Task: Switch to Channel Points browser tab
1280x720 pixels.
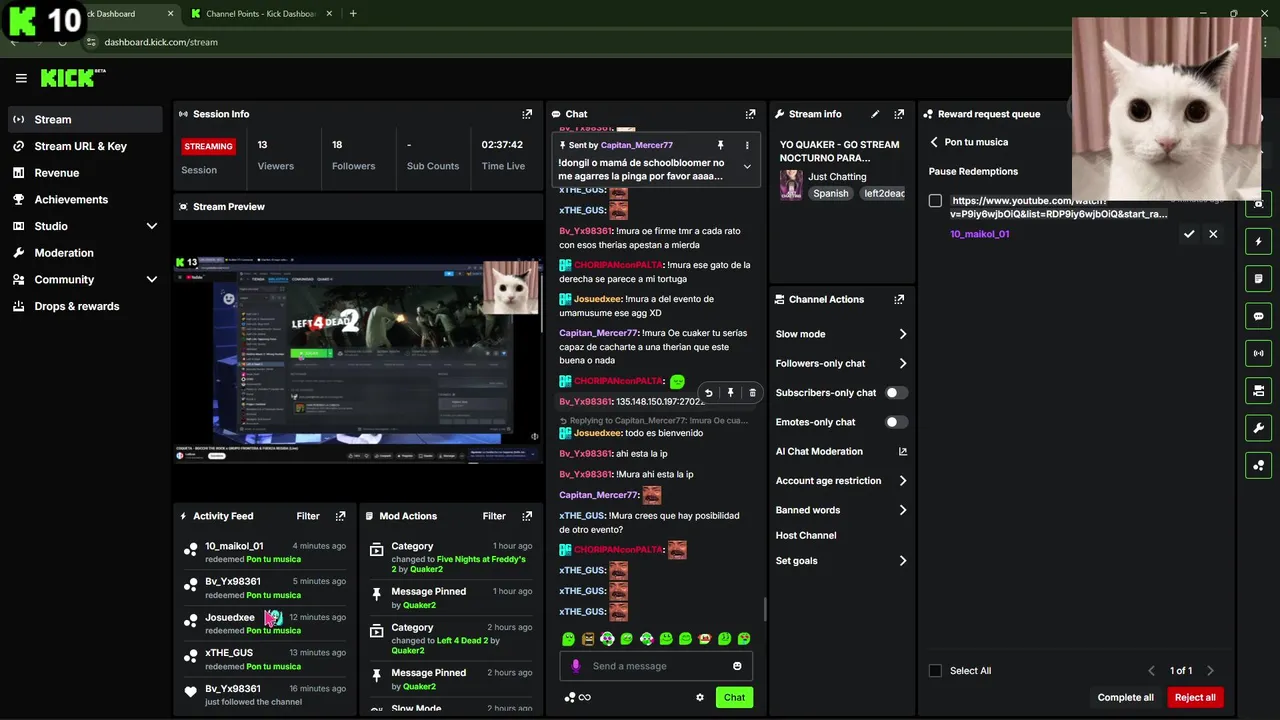Action: tap(262, 14)
